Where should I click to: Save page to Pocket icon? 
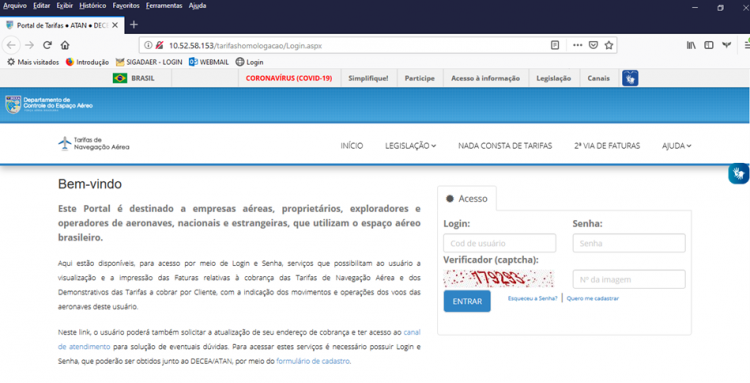pos(593,45)
